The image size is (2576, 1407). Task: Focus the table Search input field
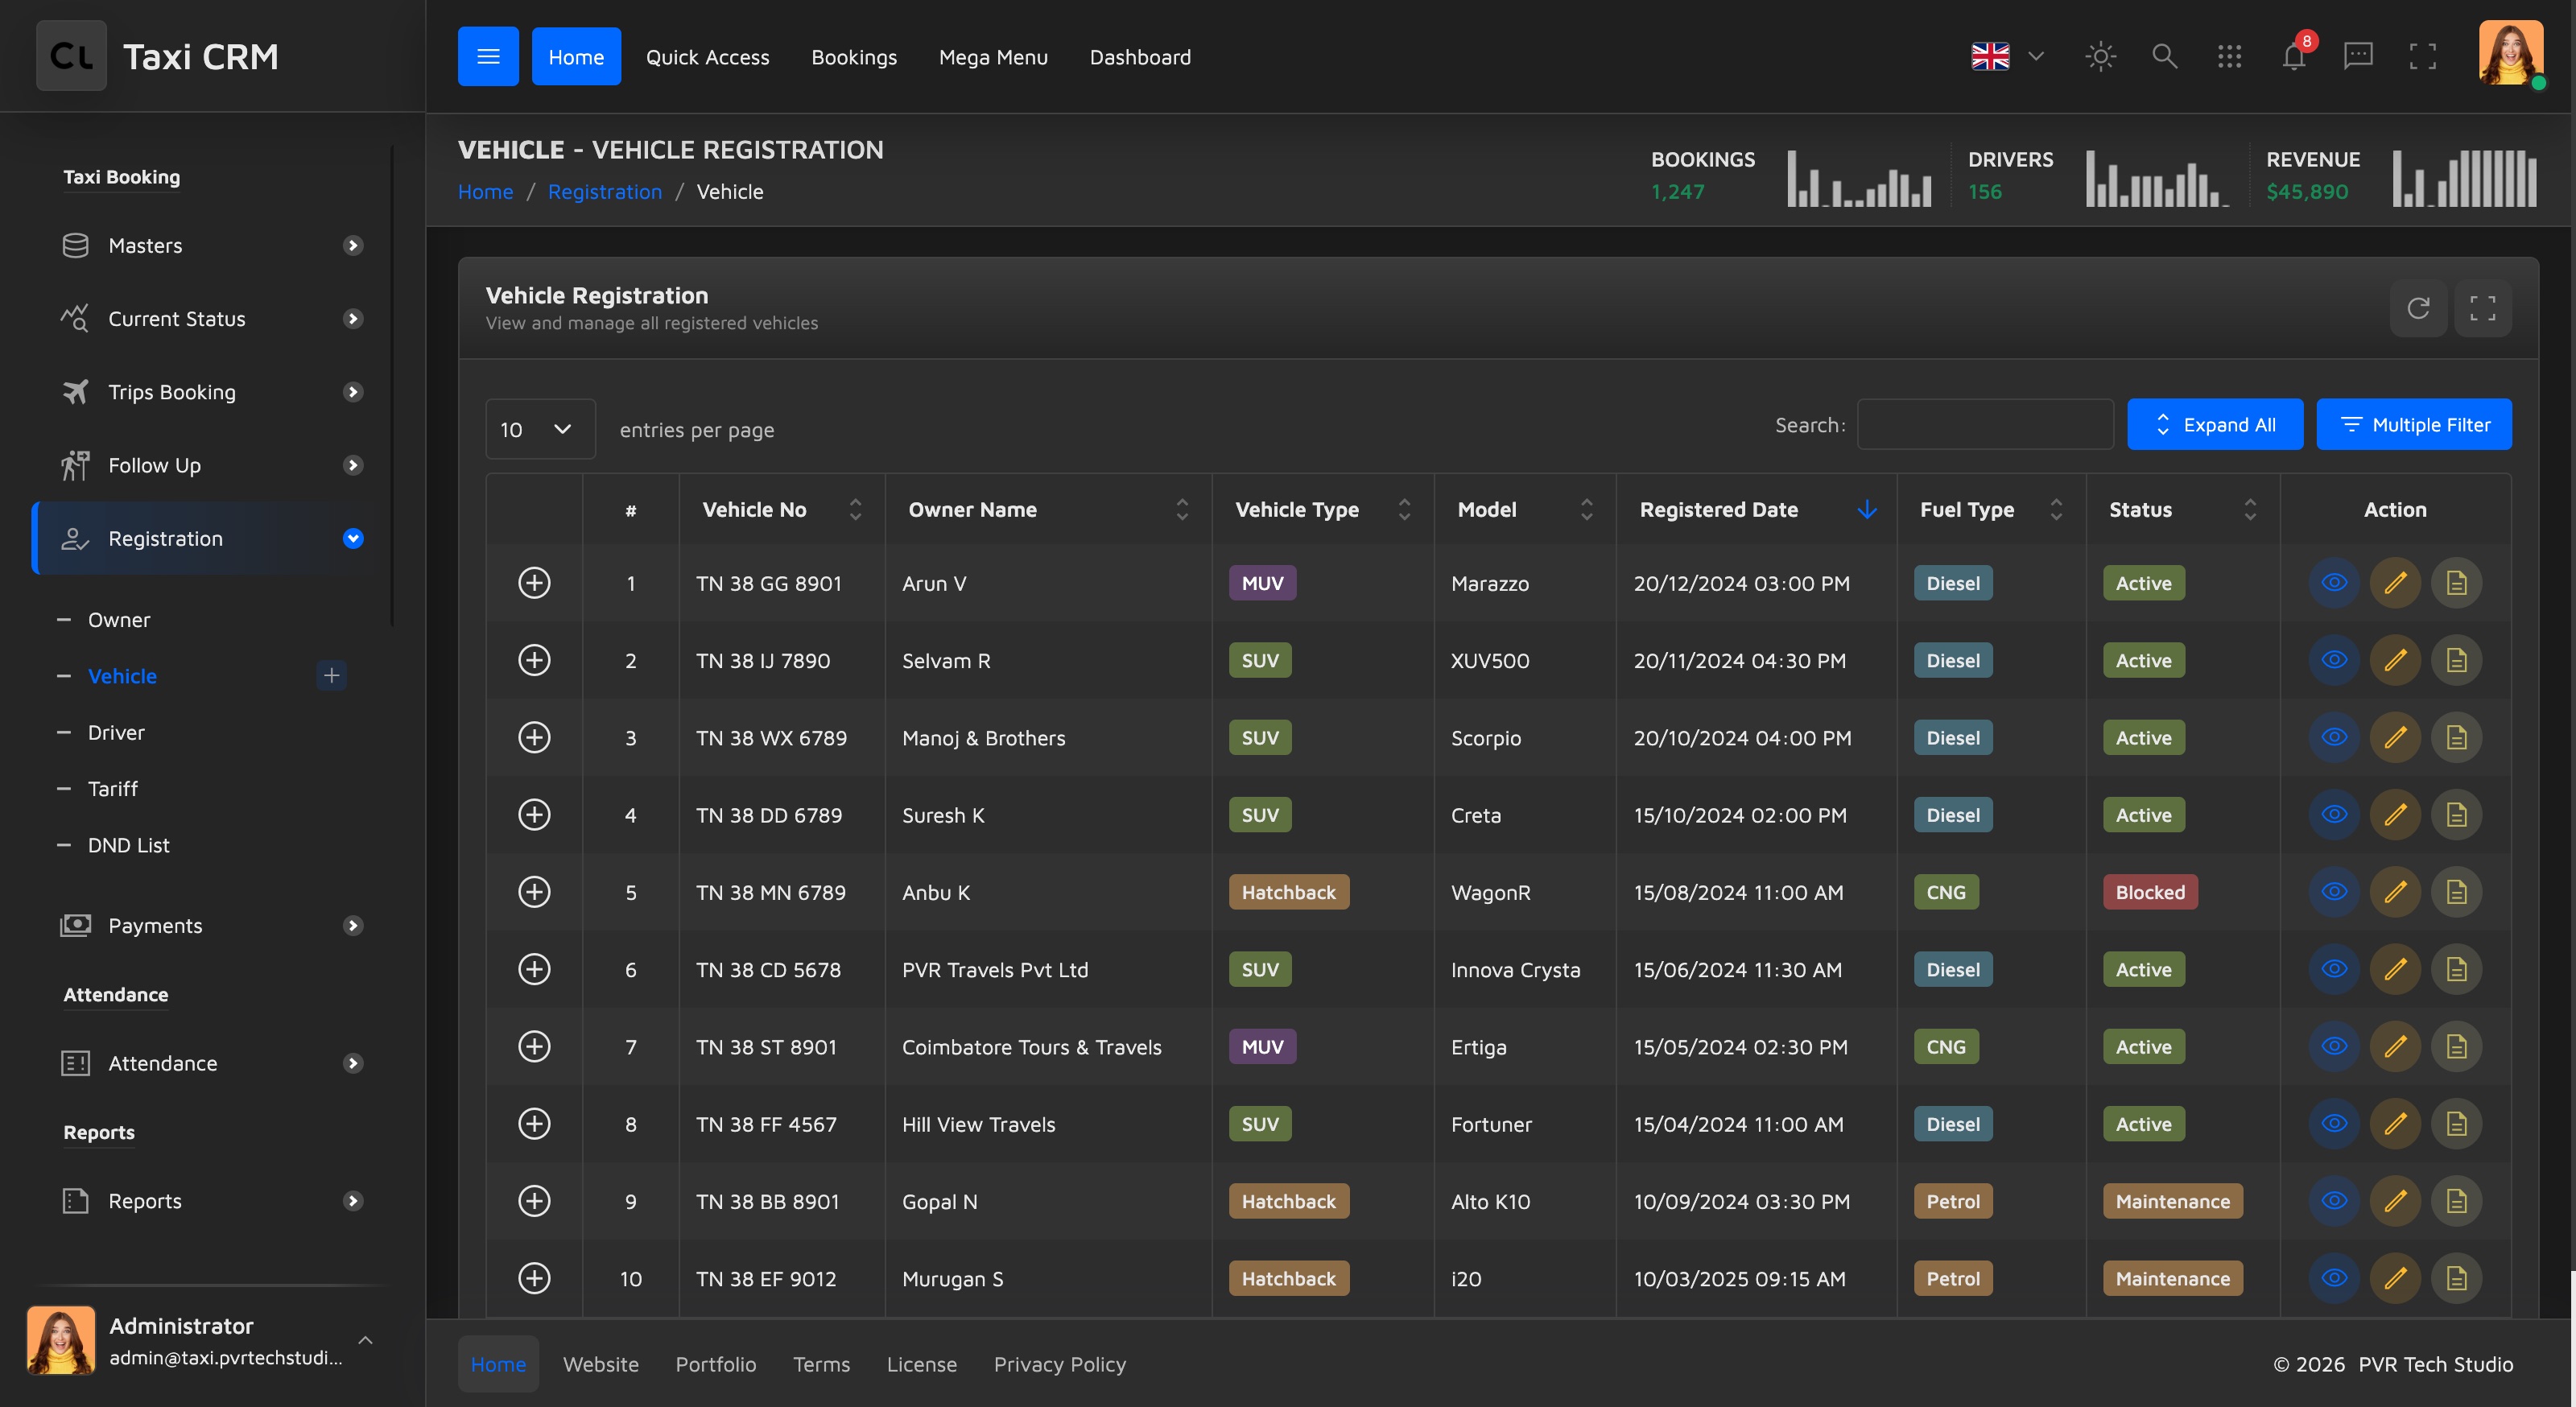[x=1985, y=425]
